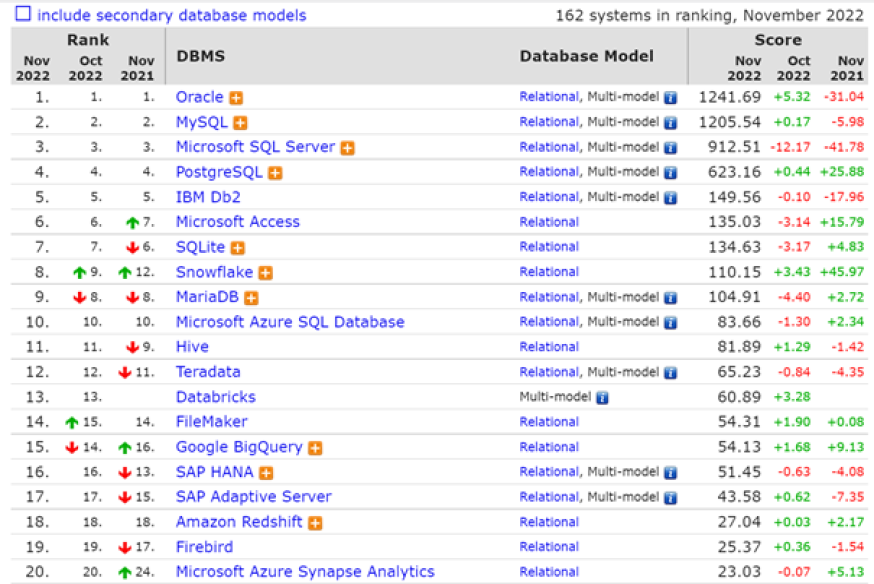The width and height of the screenshot is (874, 584).
Task: Open the SAP HANA link
Action: click(215, 472)
